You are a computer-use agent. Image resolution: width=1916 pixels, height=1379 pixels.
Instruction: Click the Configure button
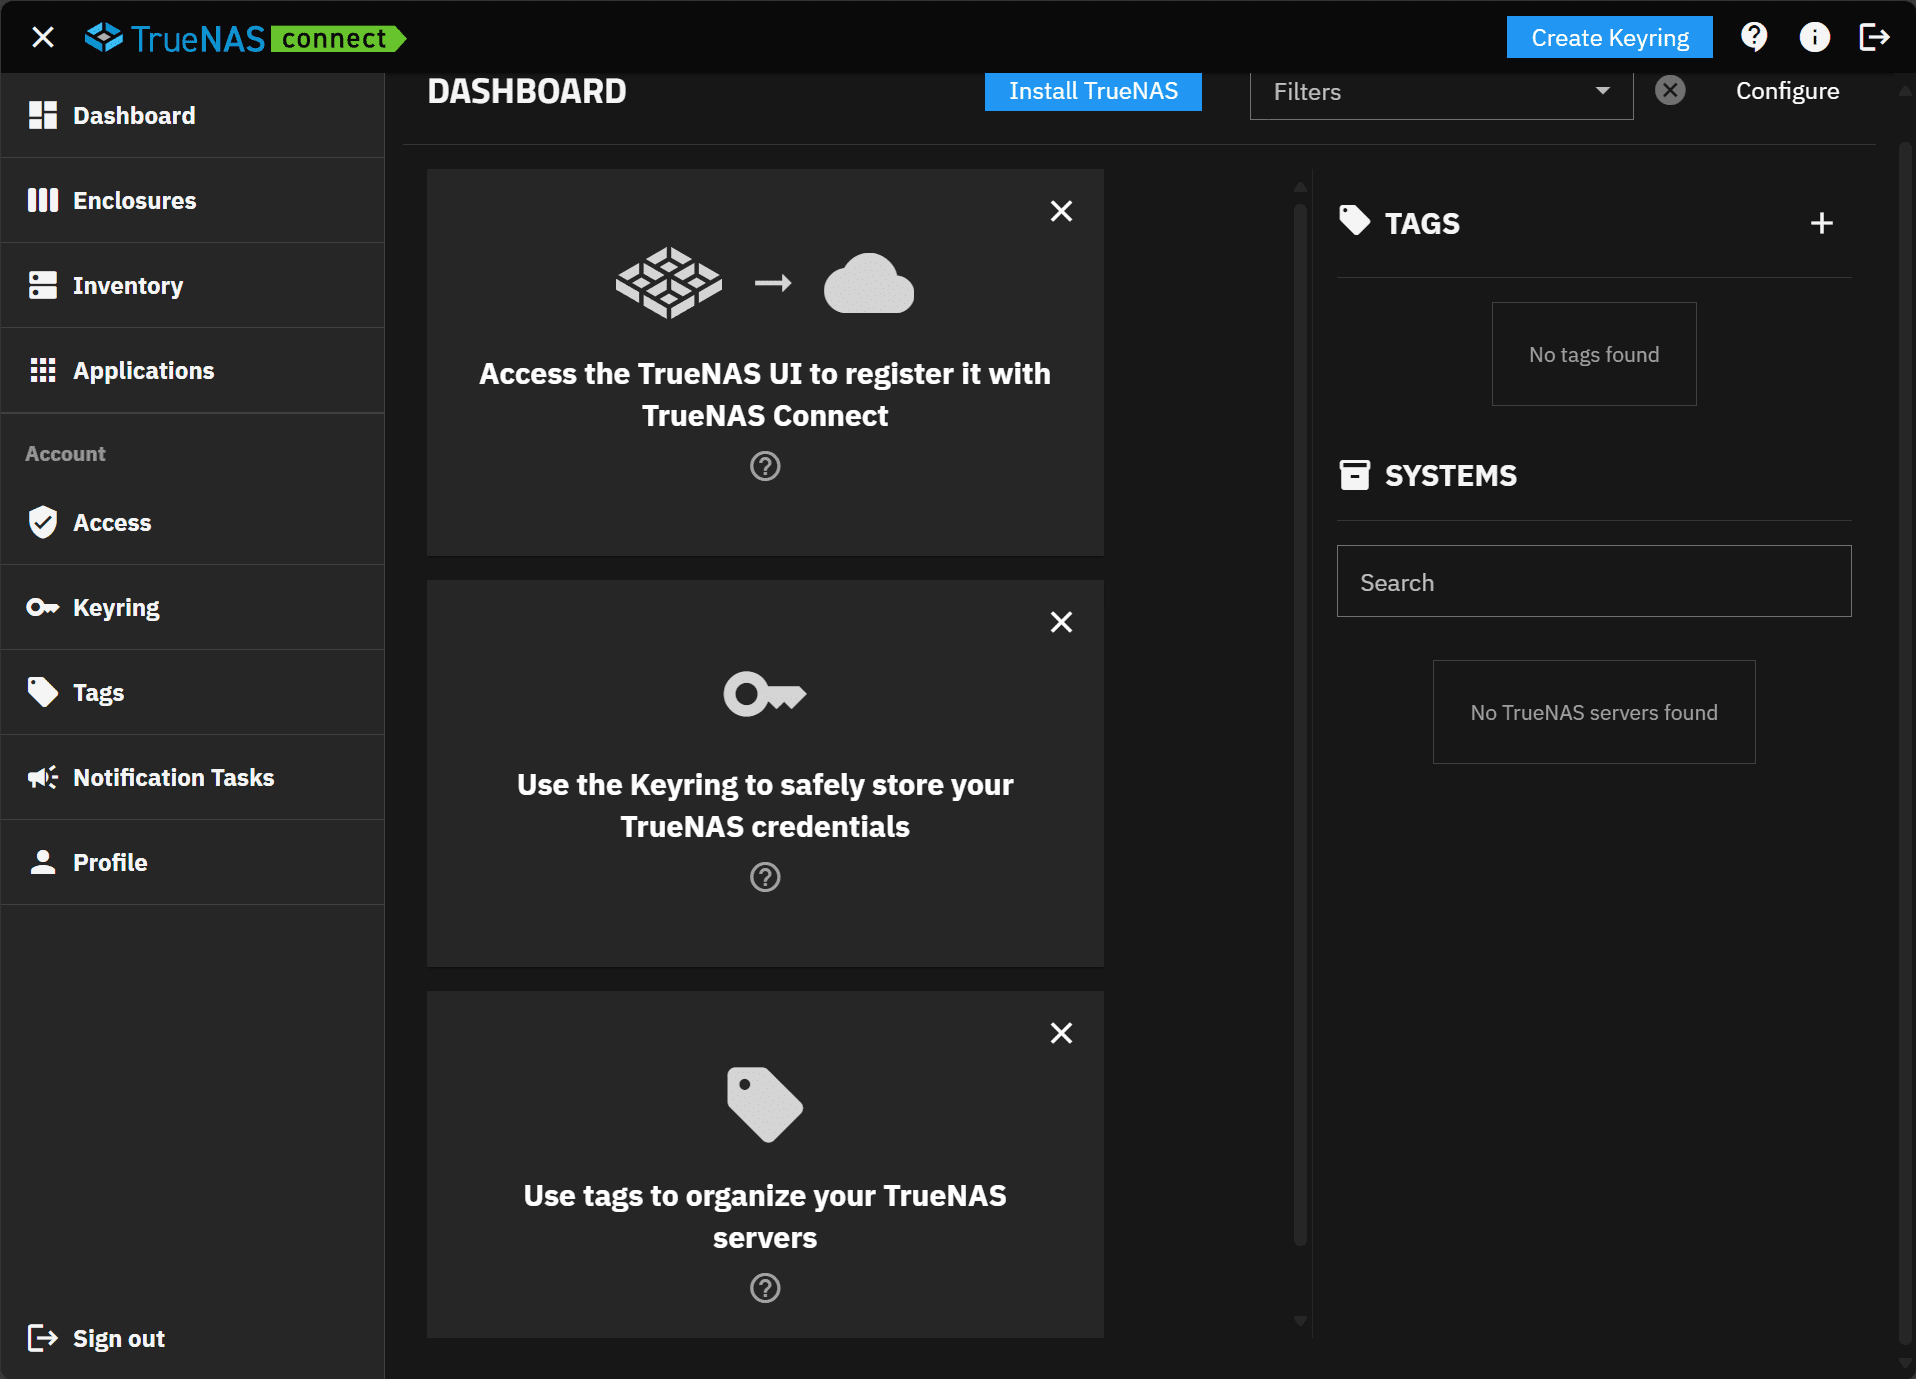coord(1787,91)
